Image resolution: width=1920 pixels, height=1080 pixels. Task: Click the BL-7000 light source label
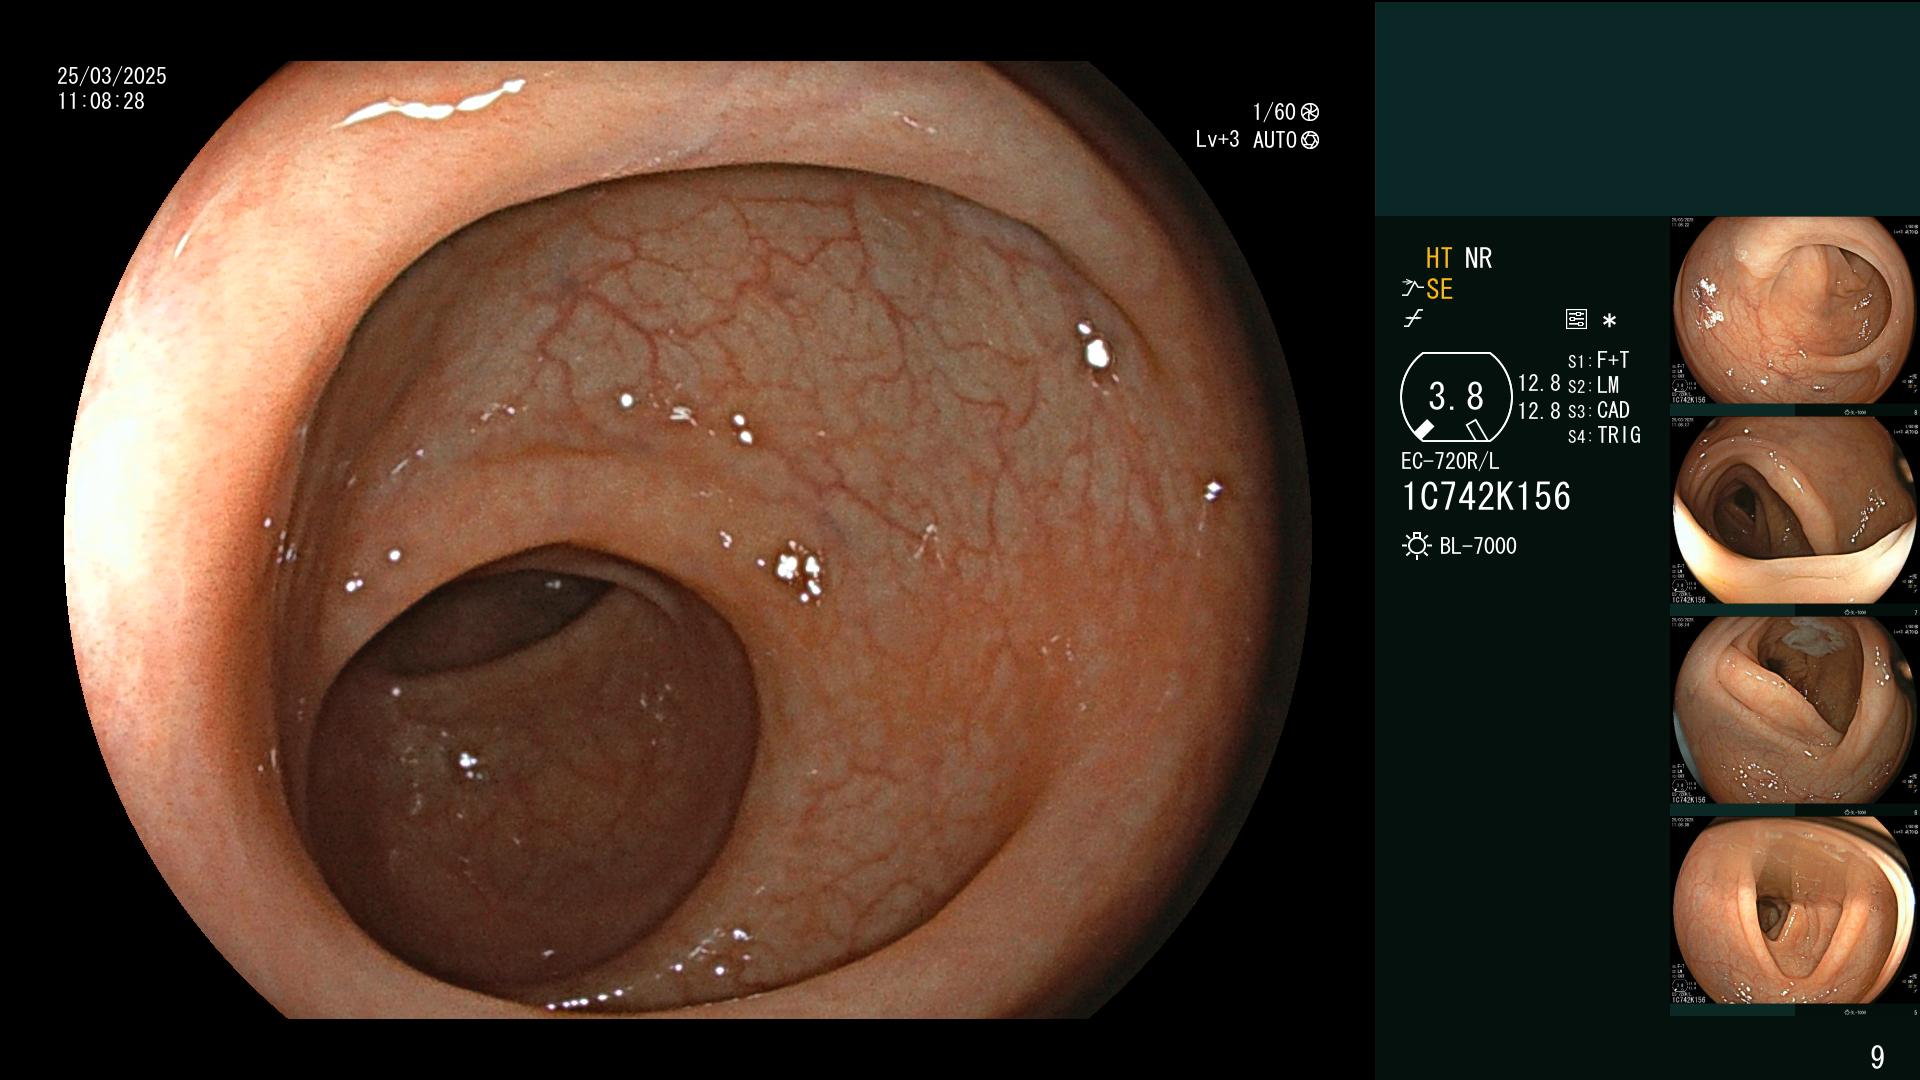1478,546
